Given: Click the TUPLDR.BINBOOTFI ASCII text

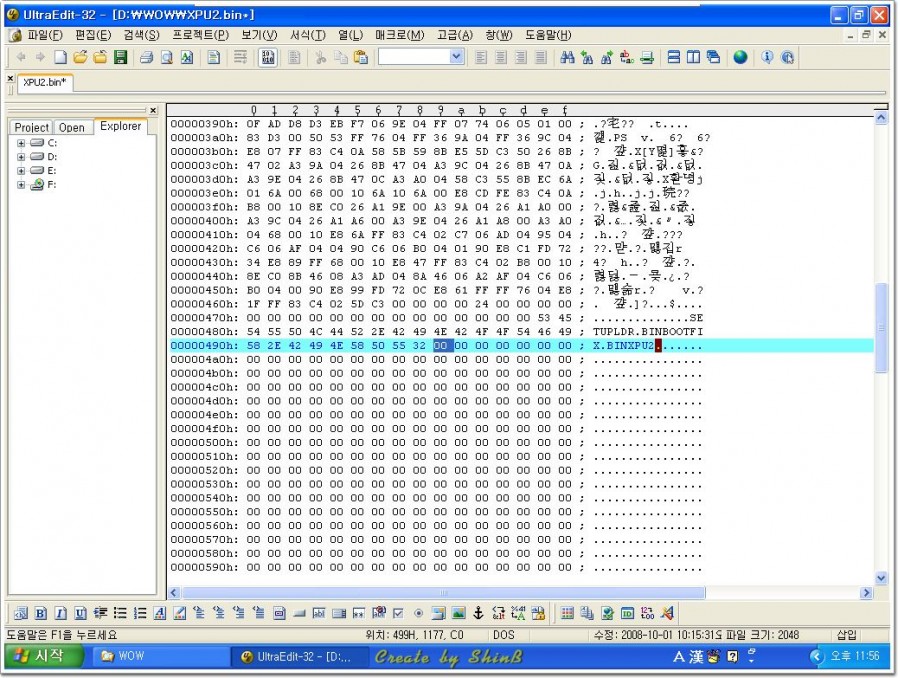Looking at the screenshot, I should [647, 332].
